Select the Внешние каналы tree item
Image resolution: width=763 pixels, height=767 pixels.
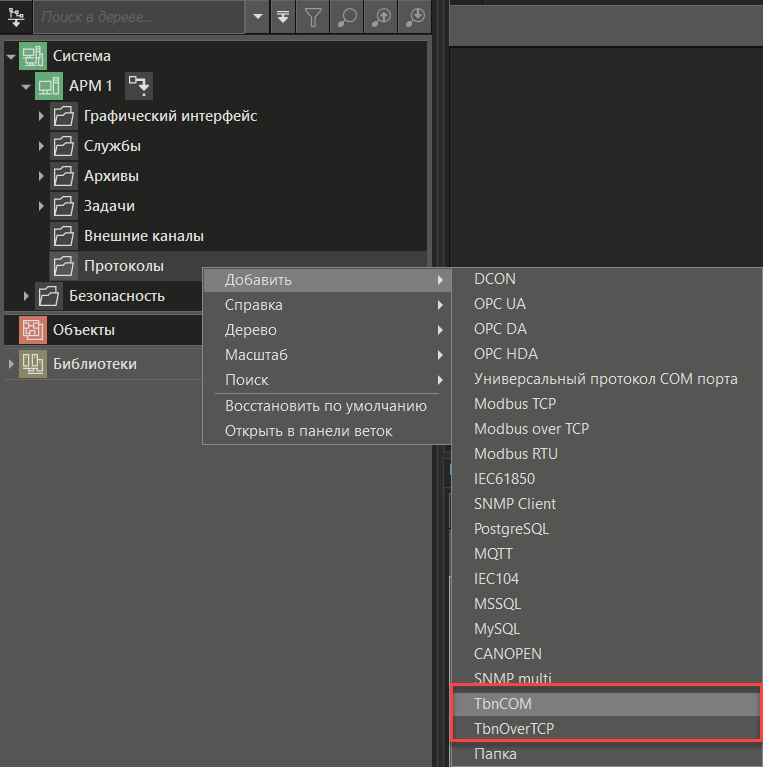143,236
